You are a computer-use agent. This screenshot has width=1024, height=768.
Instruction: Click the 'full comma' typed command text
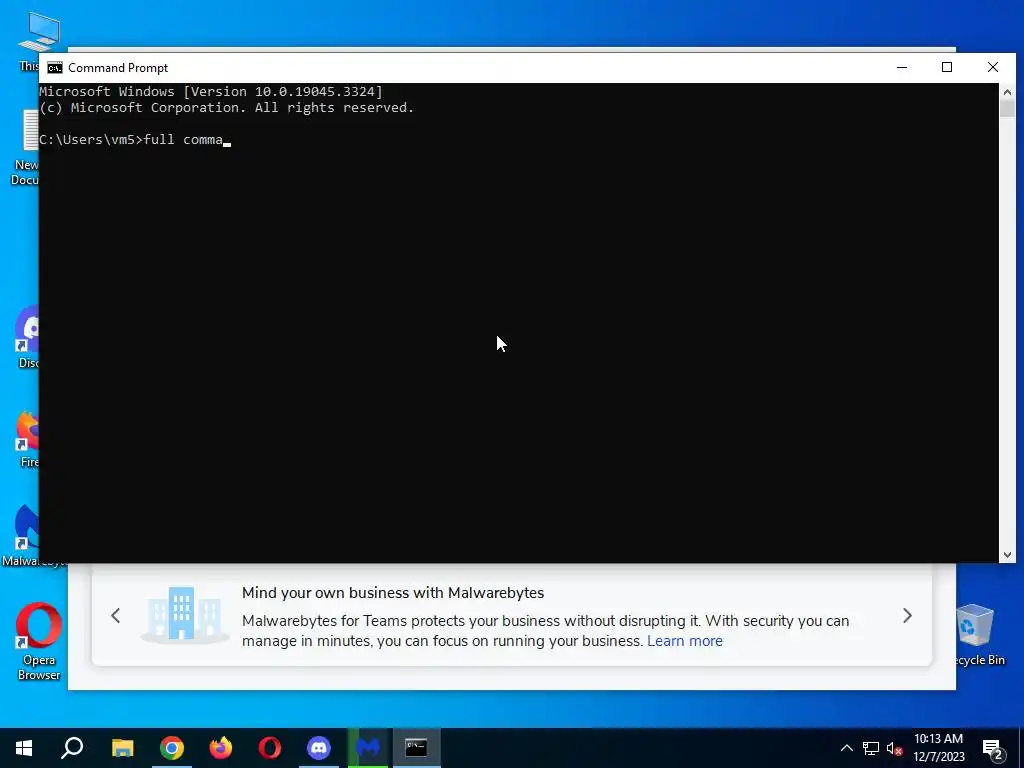(x=183, y=140)
